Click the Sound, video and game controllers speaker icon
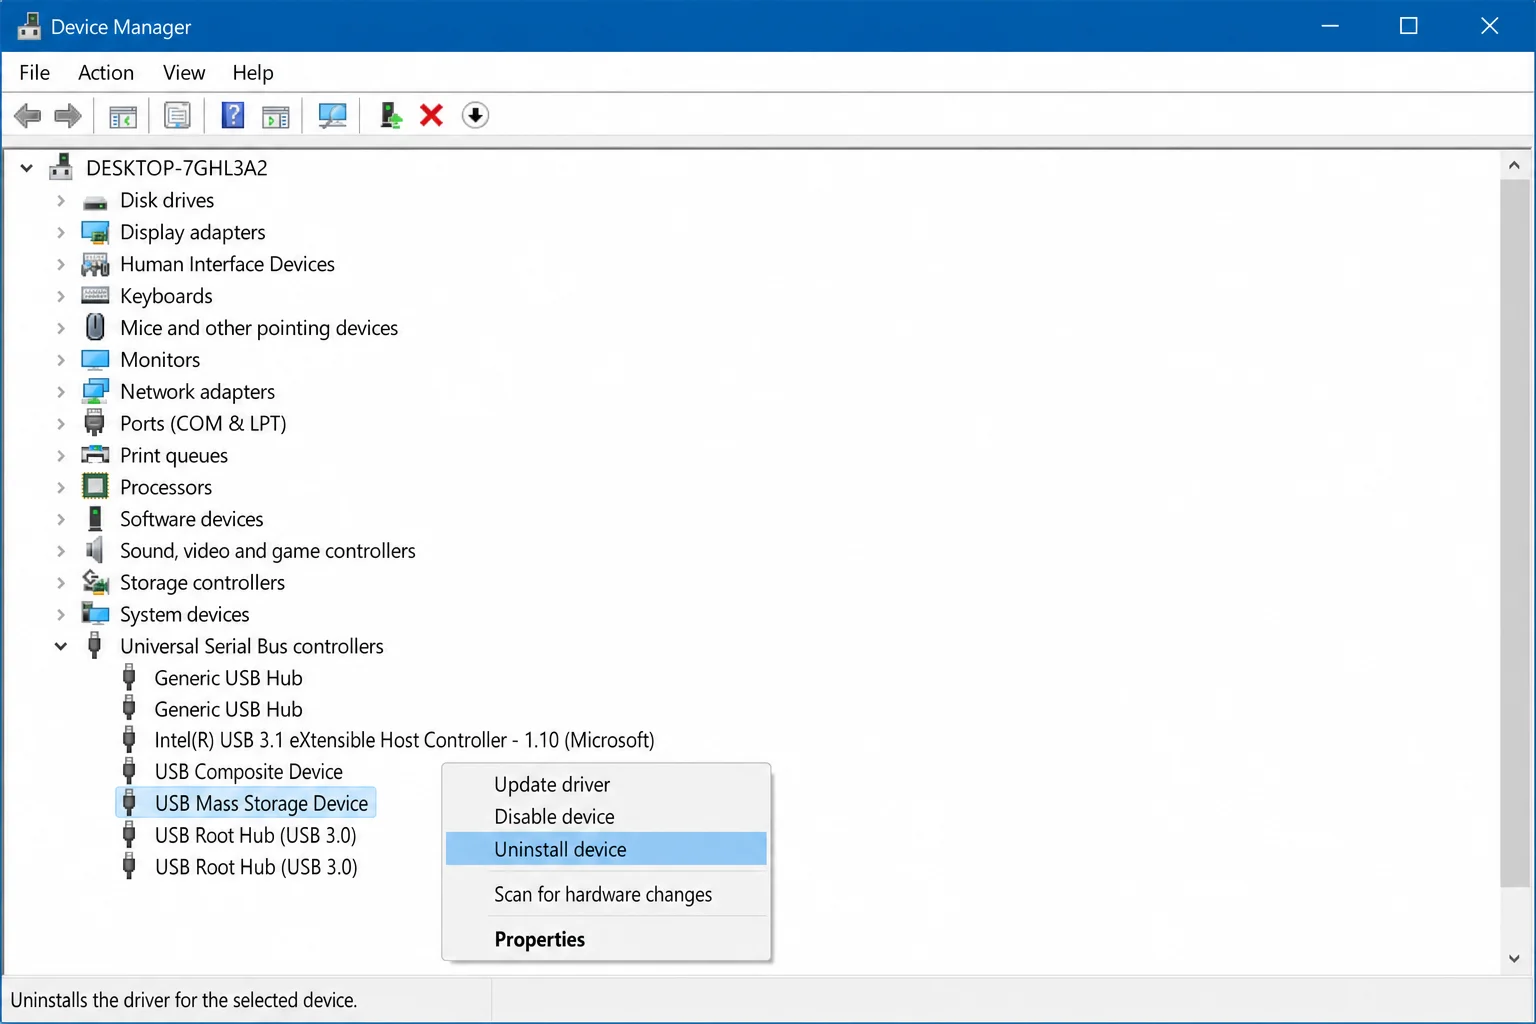Screen dimensions: 1536x1024 point(95,550)
